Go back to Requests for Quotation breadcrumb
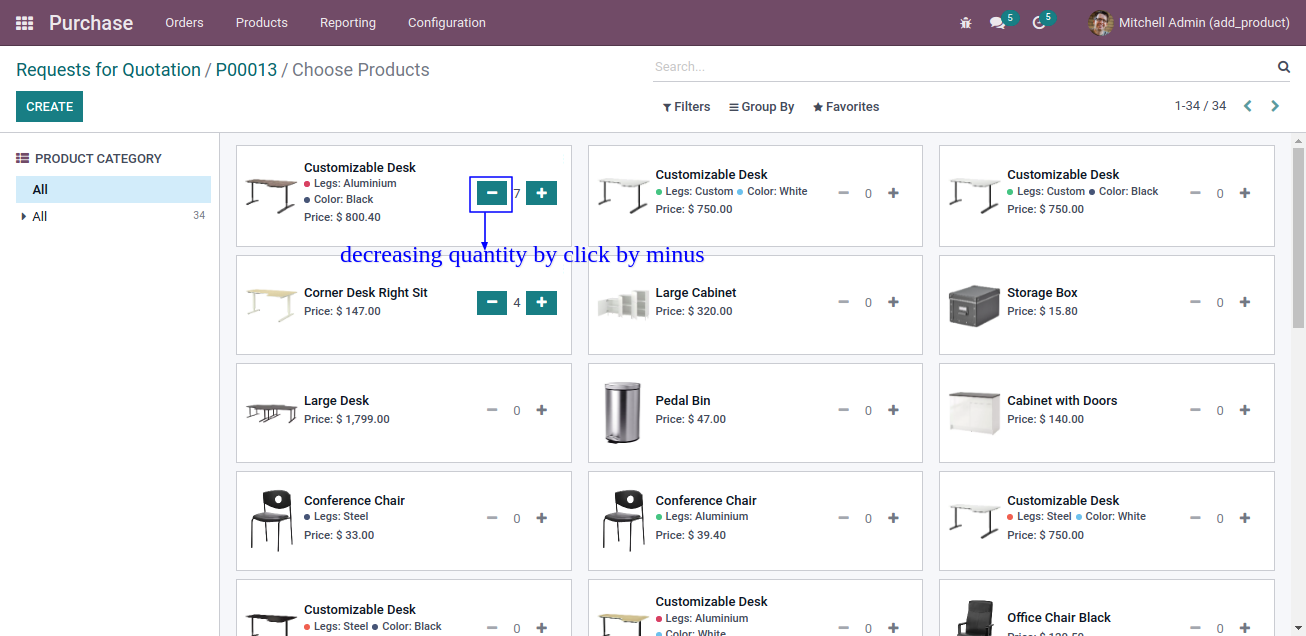 pyautogui.click(x=108, y=70)
